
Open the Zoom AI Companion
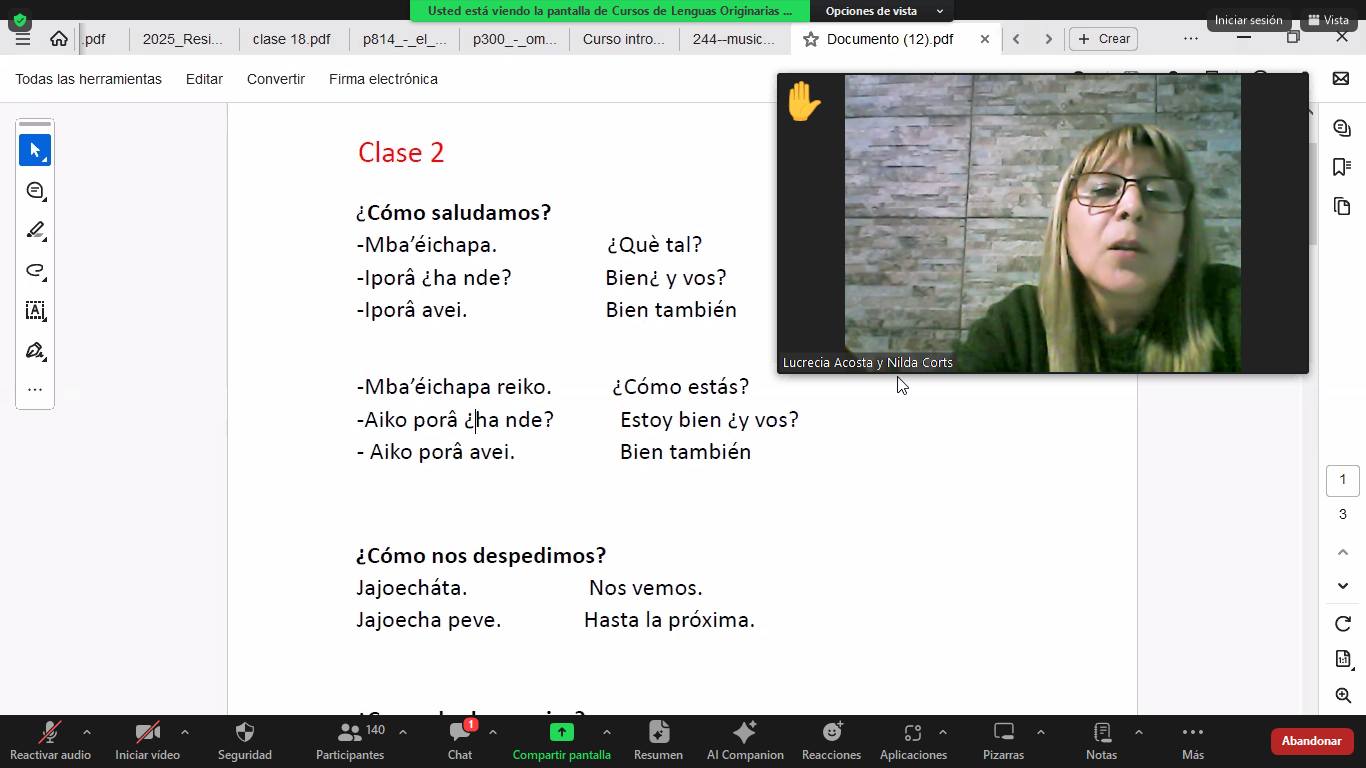coord(745,741)
